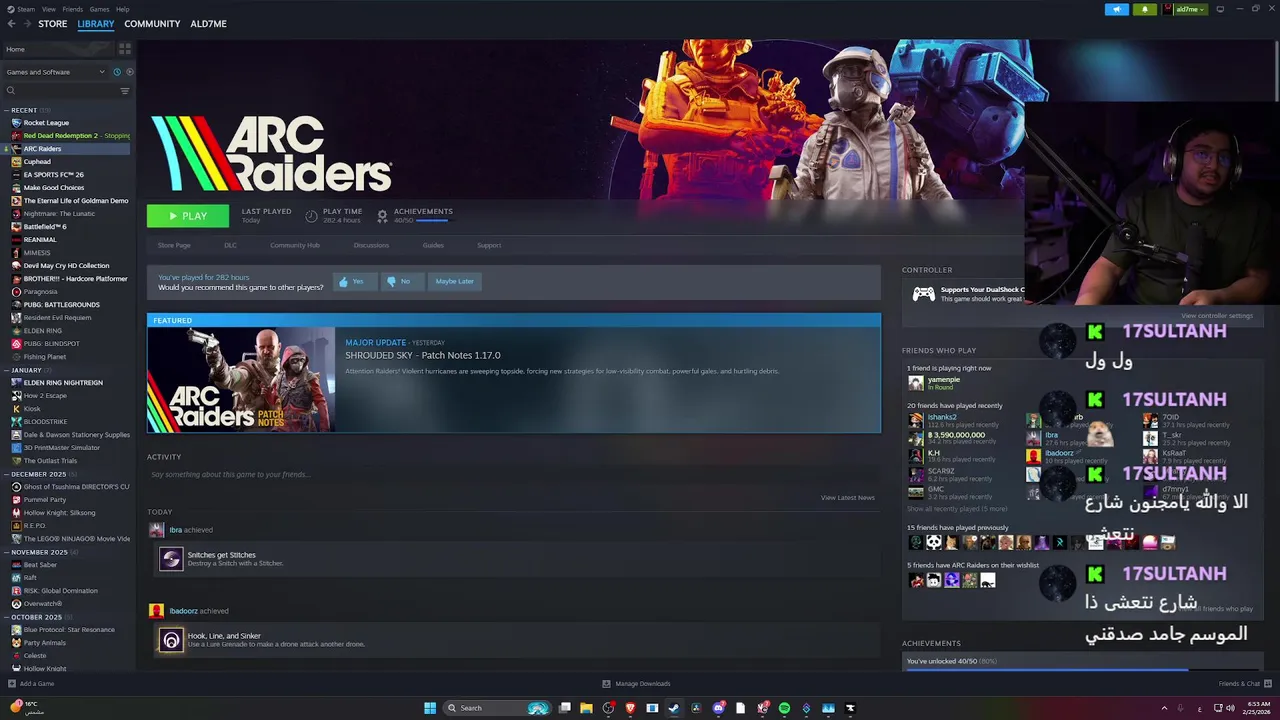Open the View menu
1280x720 pixels.
[49, 9]
